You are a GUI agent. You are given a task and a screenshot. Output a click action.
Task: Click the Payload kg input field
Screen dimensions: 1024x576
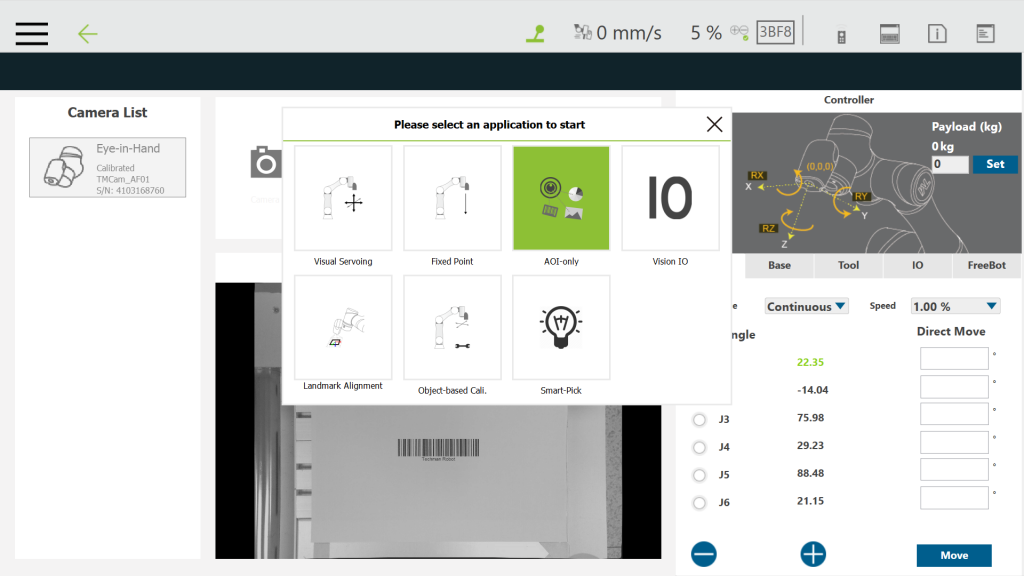coord(949,164)
